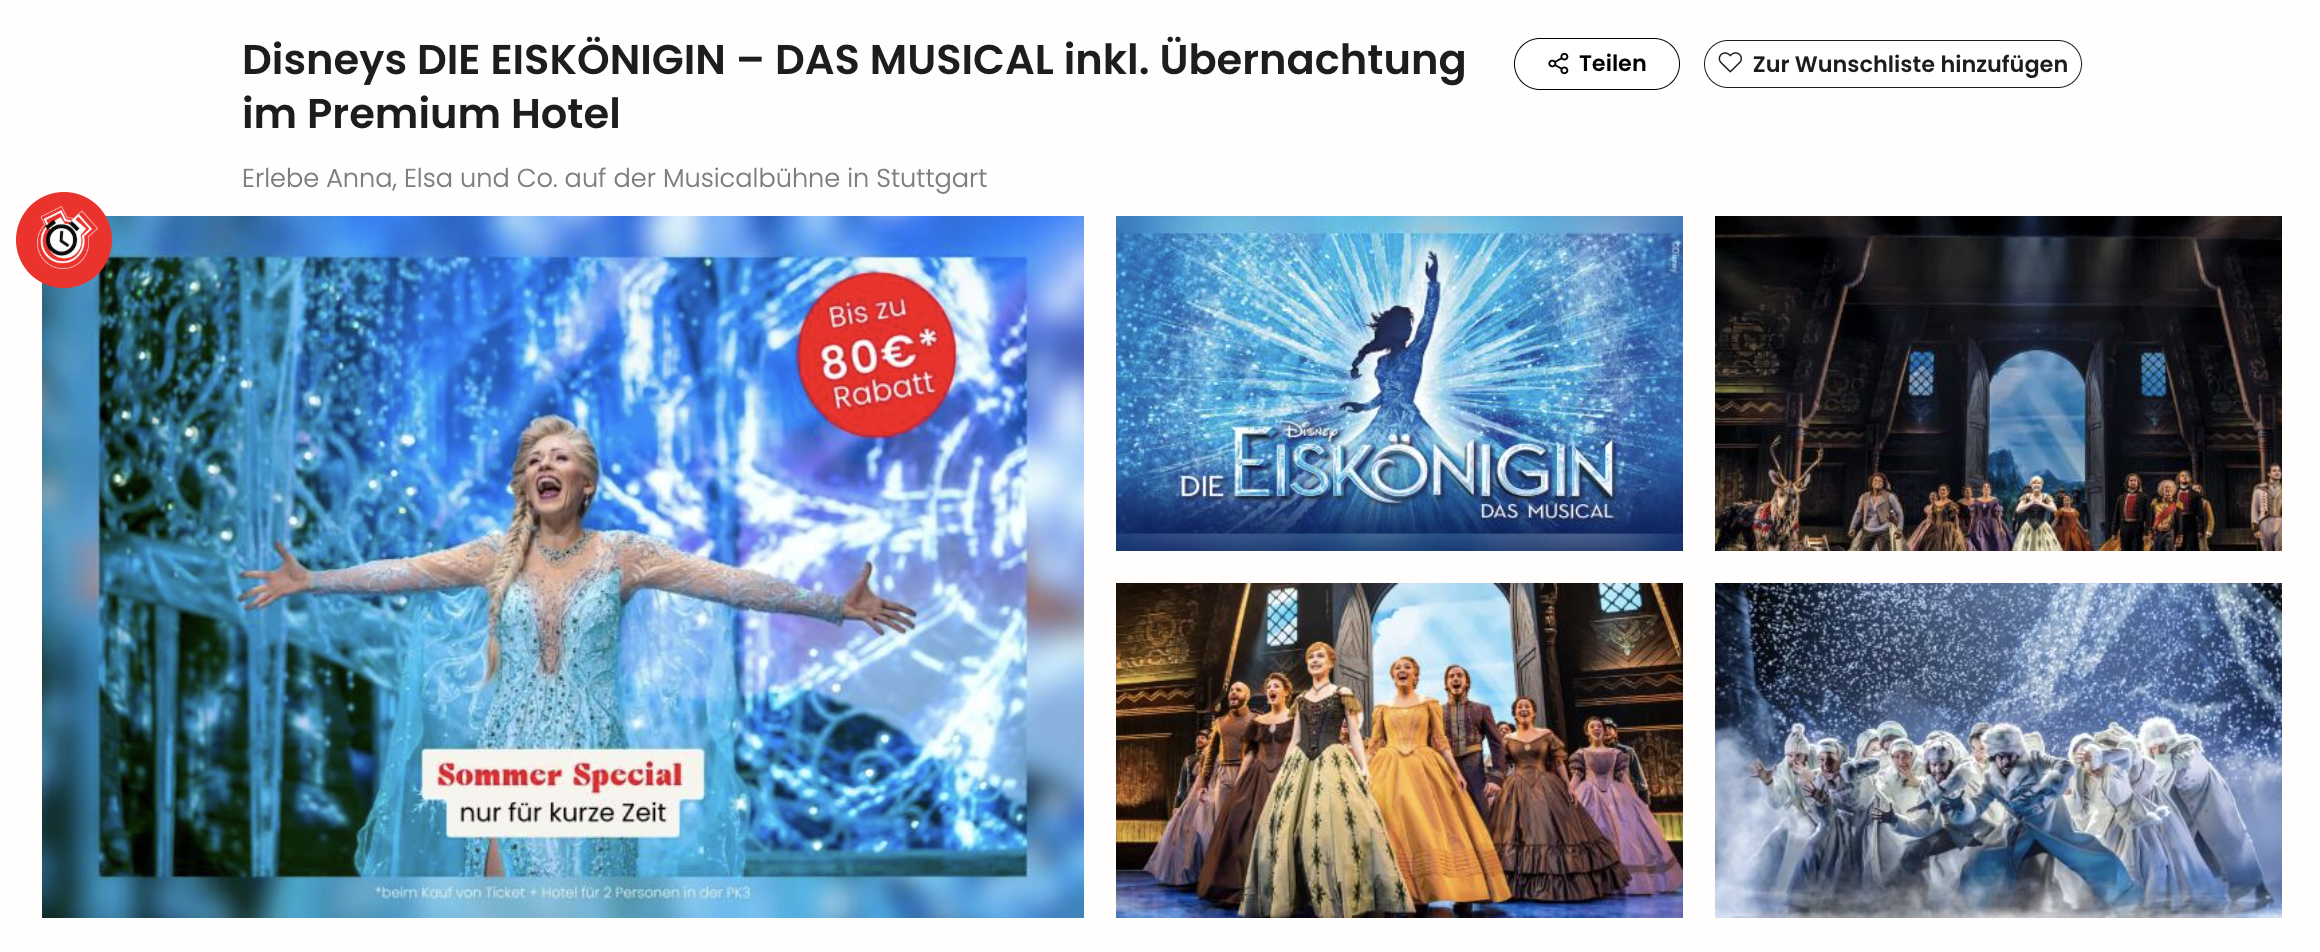Select the Disney logo in the Eiskönigin poster

(x=1311, y=432)
